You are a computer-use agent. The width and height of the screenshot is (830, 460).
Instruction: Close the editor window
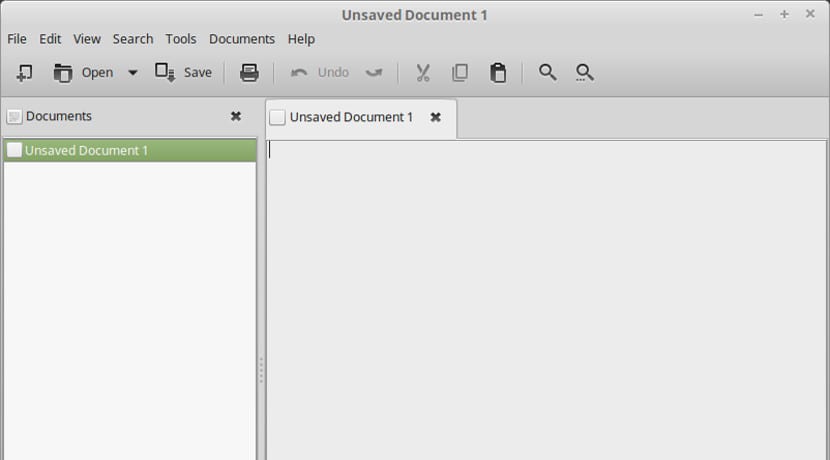coord(810,14)
